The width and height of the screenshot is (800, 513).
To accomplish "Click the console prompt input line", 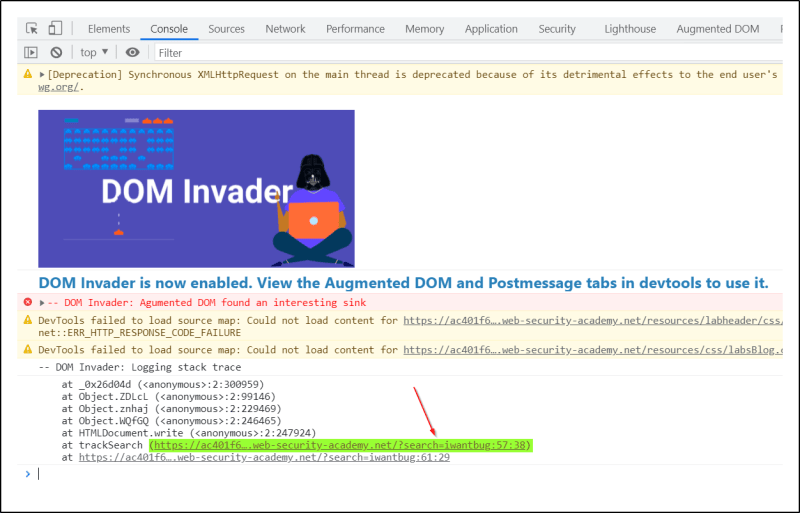I will click(408, 474).
